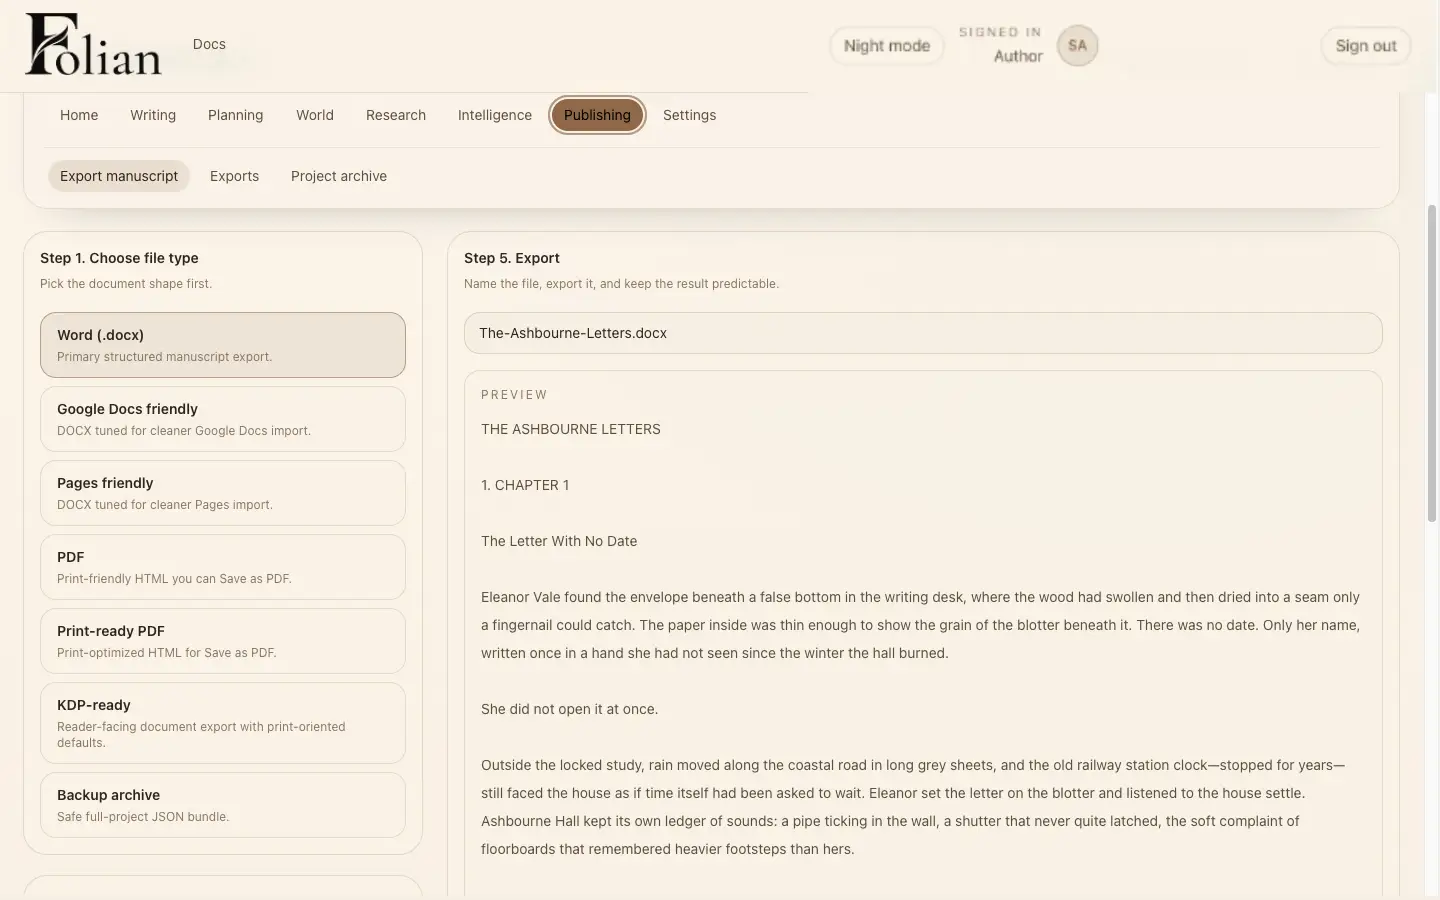The image size is (1440, 900).
Task: Click the 'Step 1. Choose file type' heading
Action: (x=119, y=258)
